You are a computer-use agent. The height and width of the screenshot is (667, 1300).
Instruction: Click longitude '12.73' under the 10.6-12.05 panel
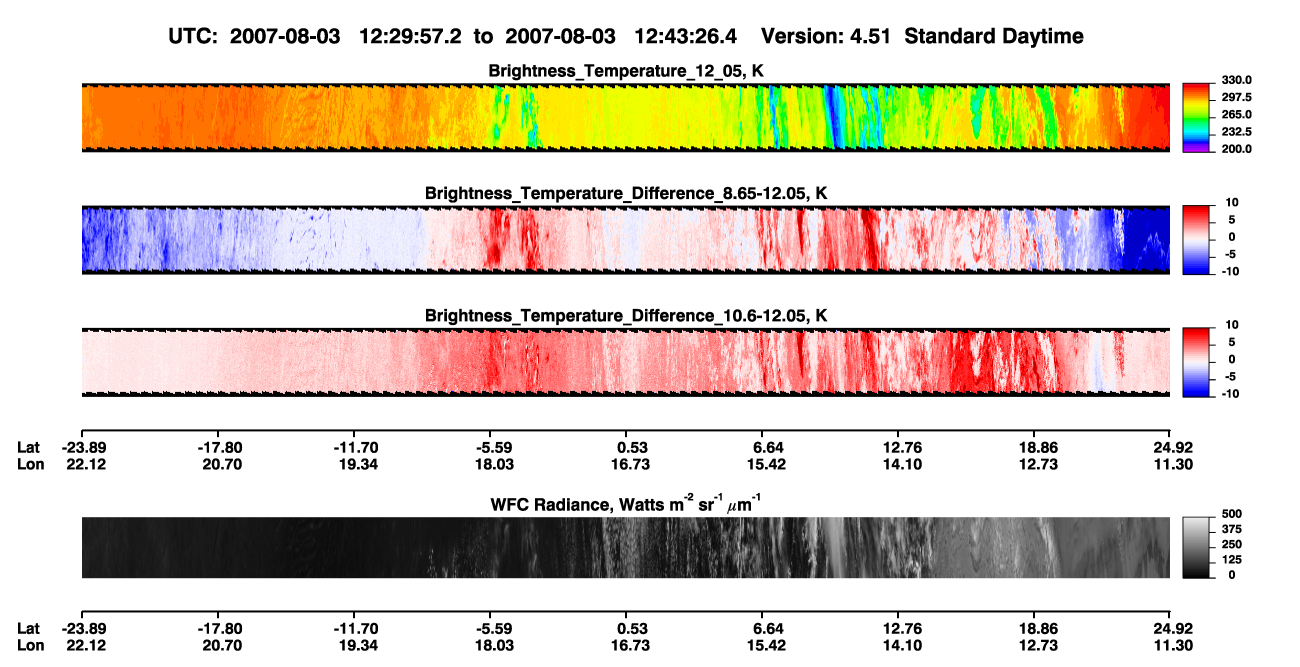point(1040,464)
